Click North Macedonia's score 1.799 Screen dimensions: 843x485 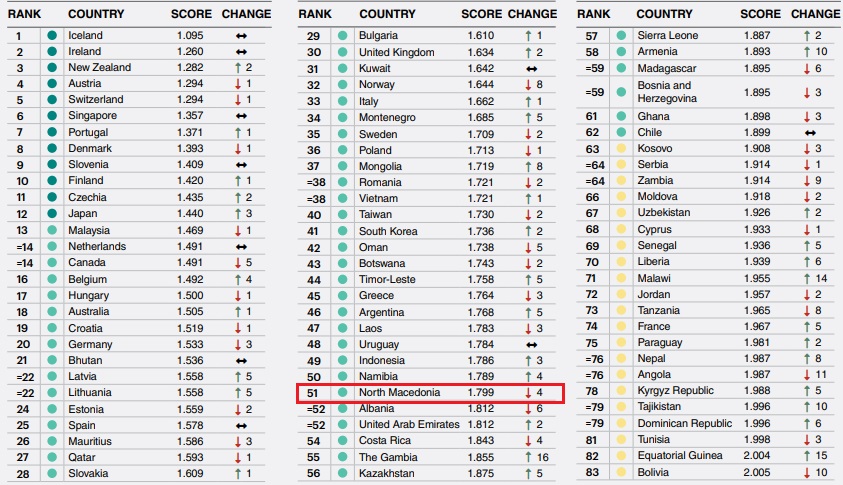click(481, 393)
